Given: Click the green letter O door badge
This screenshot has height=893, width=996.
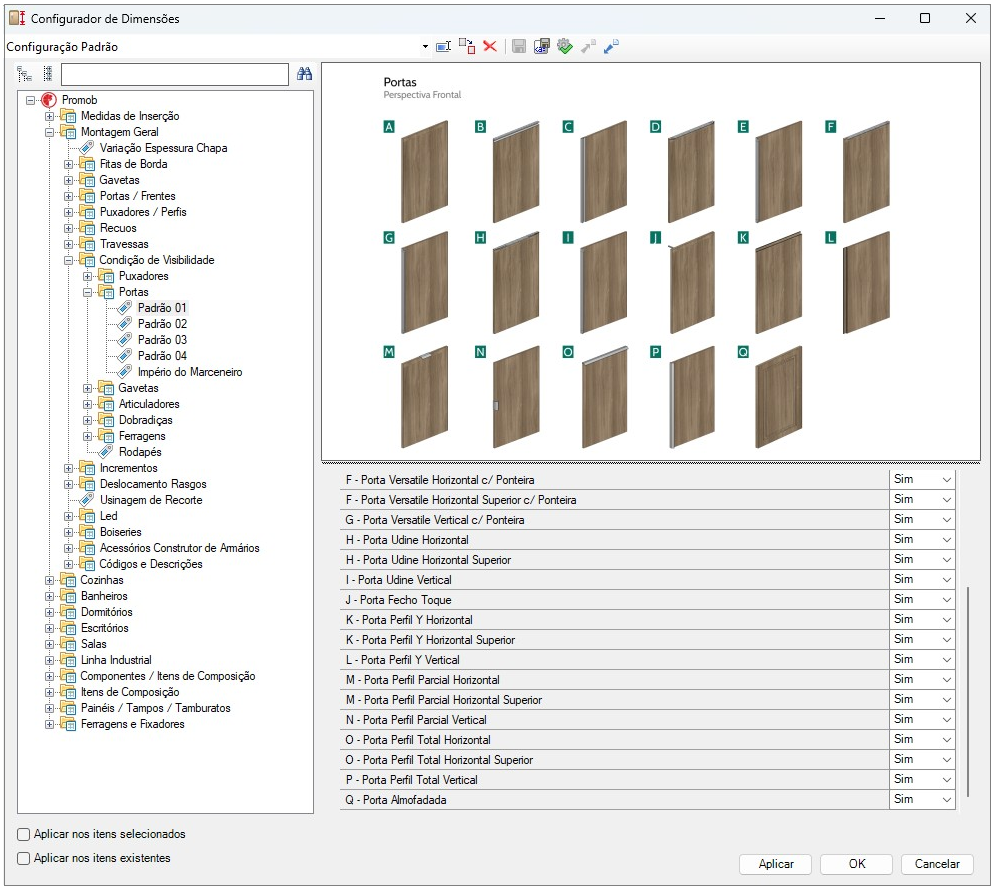Looking at the screenshot, I should 568,352.
